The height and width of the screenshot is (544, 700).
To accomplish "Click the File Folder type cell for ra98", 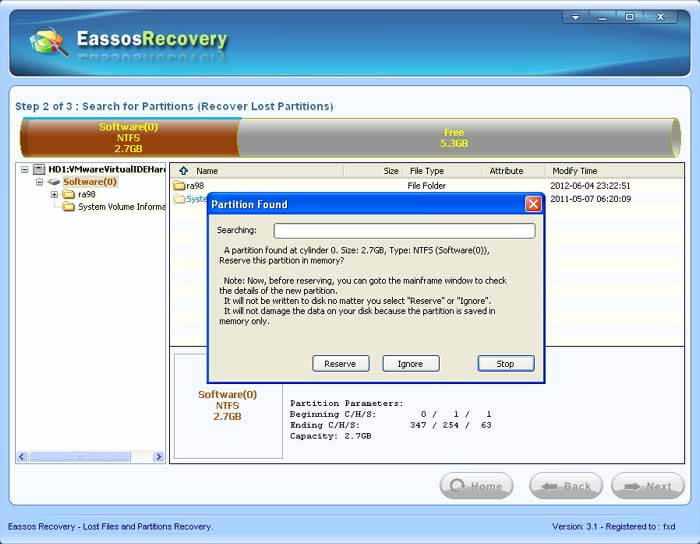I will (426, 186).
